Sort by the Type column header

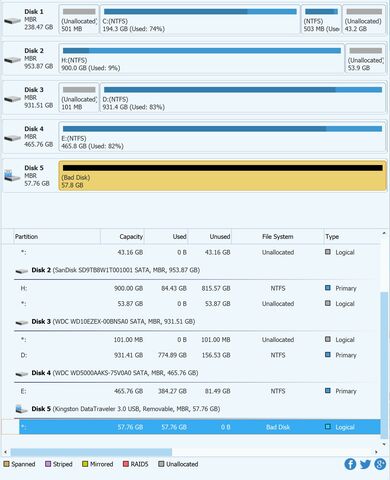(352, 237)
